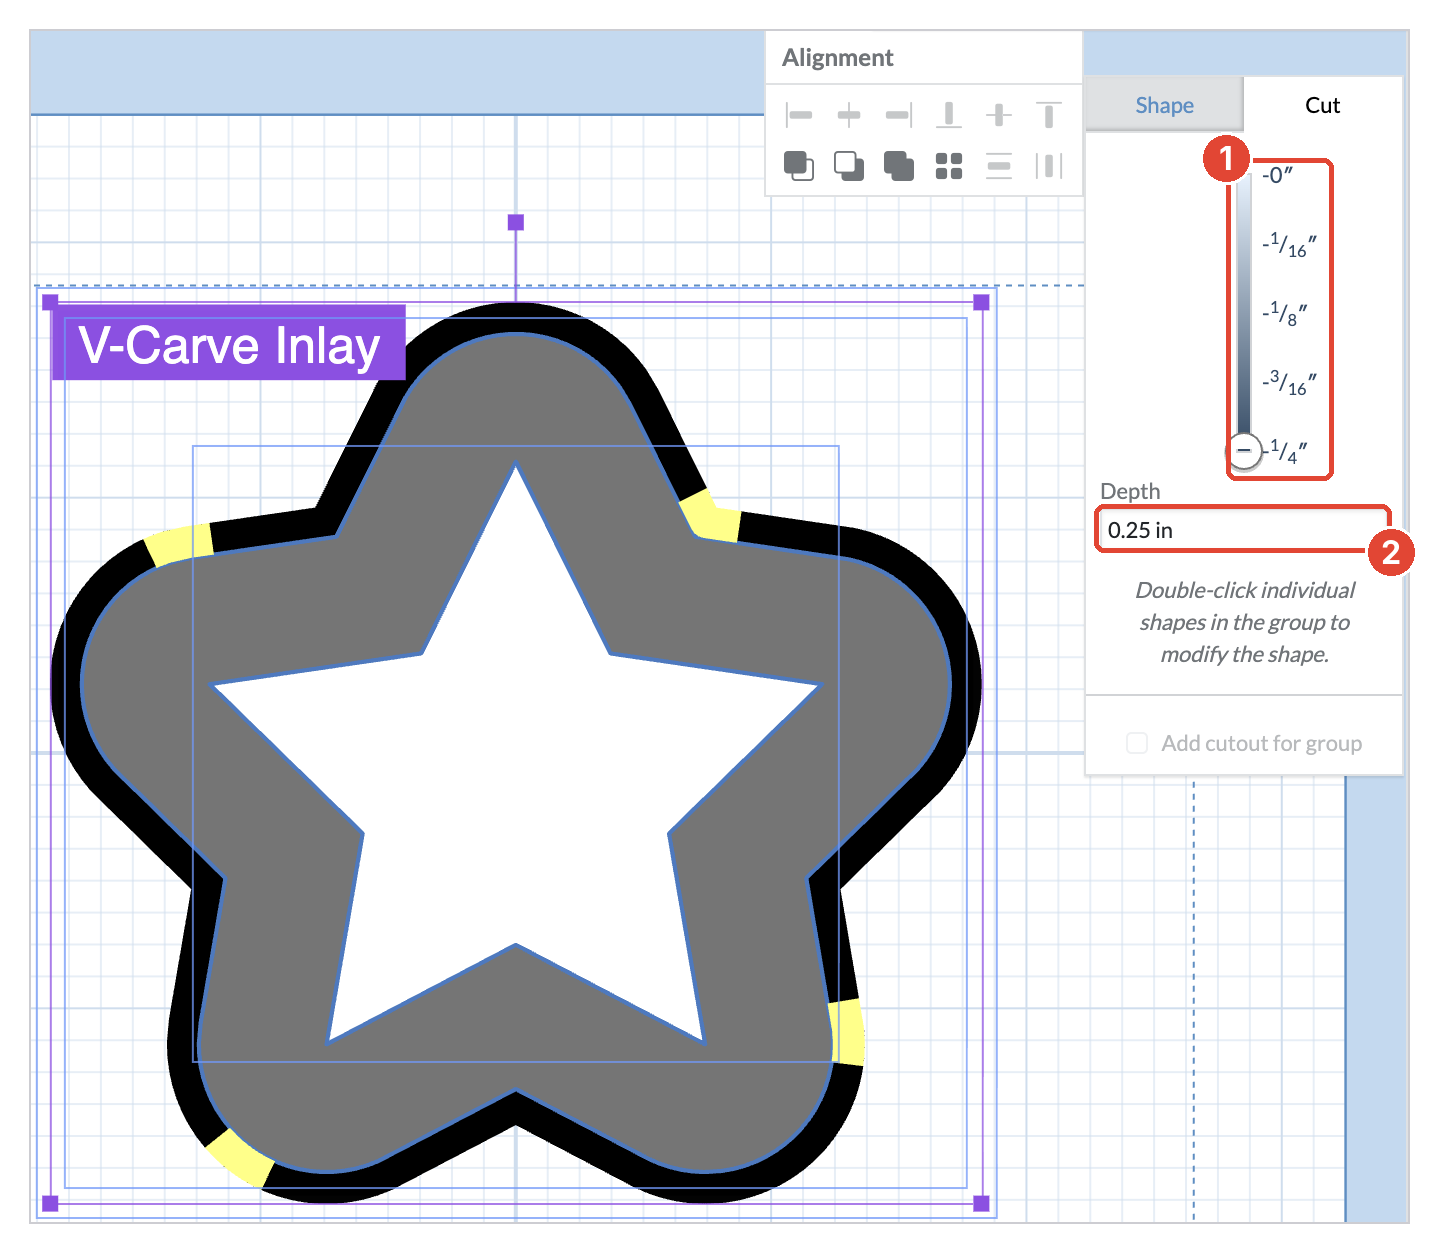
Task: Distribute shapes horizontally
Action: point(1048,166)
